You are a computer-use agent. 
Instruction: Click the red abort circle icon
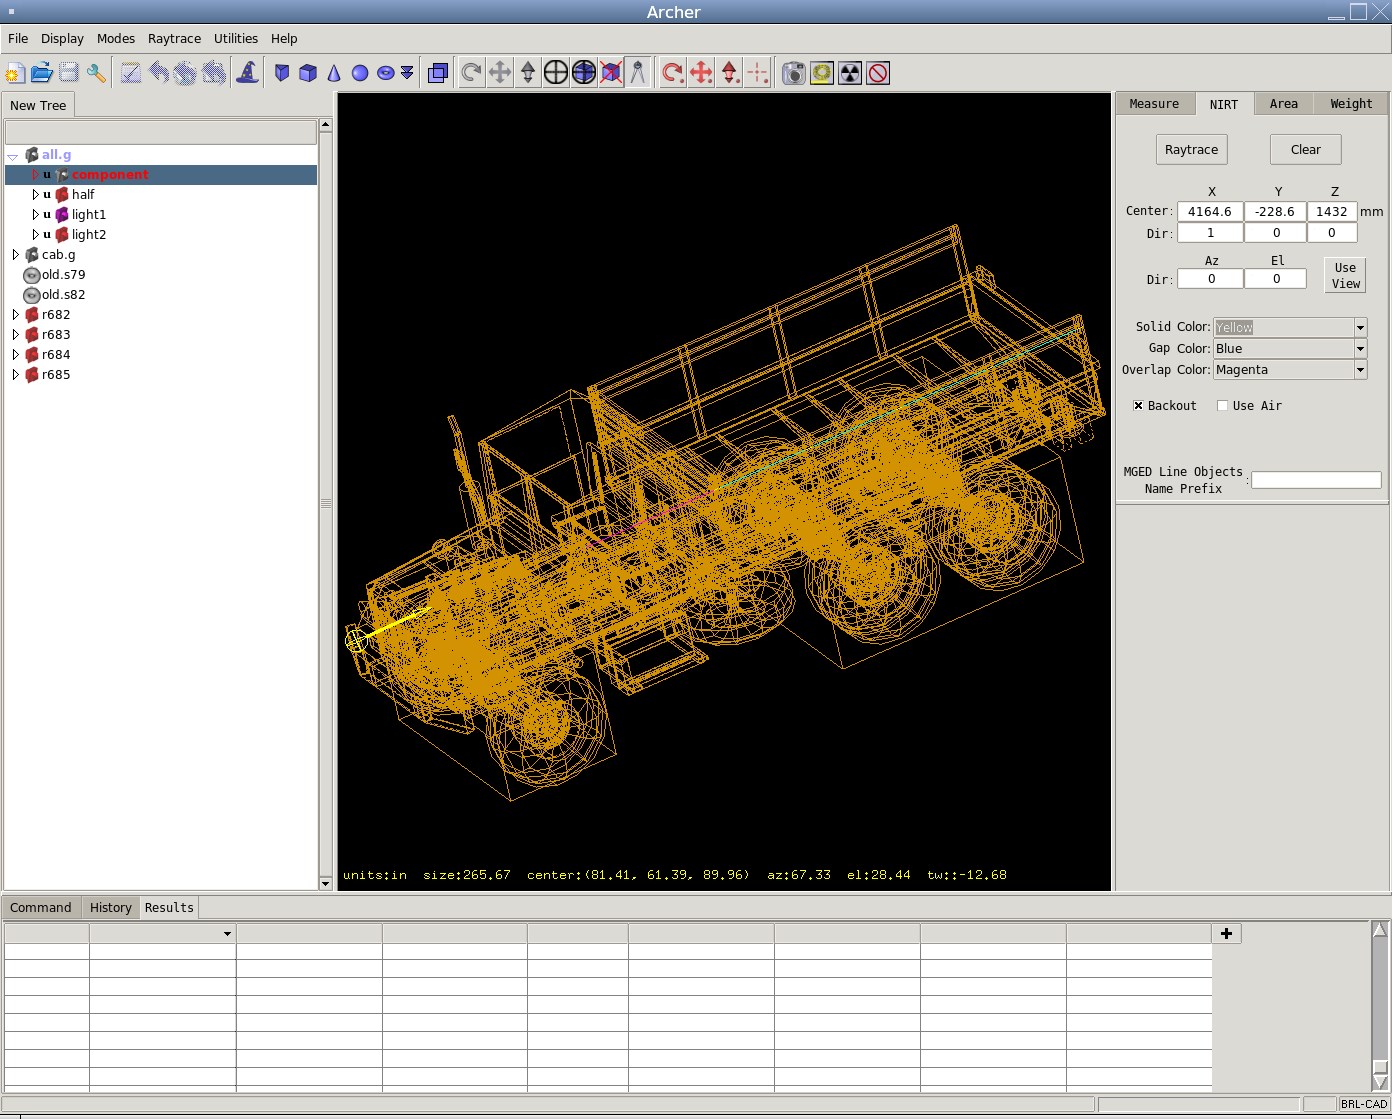tap(878, 73)
